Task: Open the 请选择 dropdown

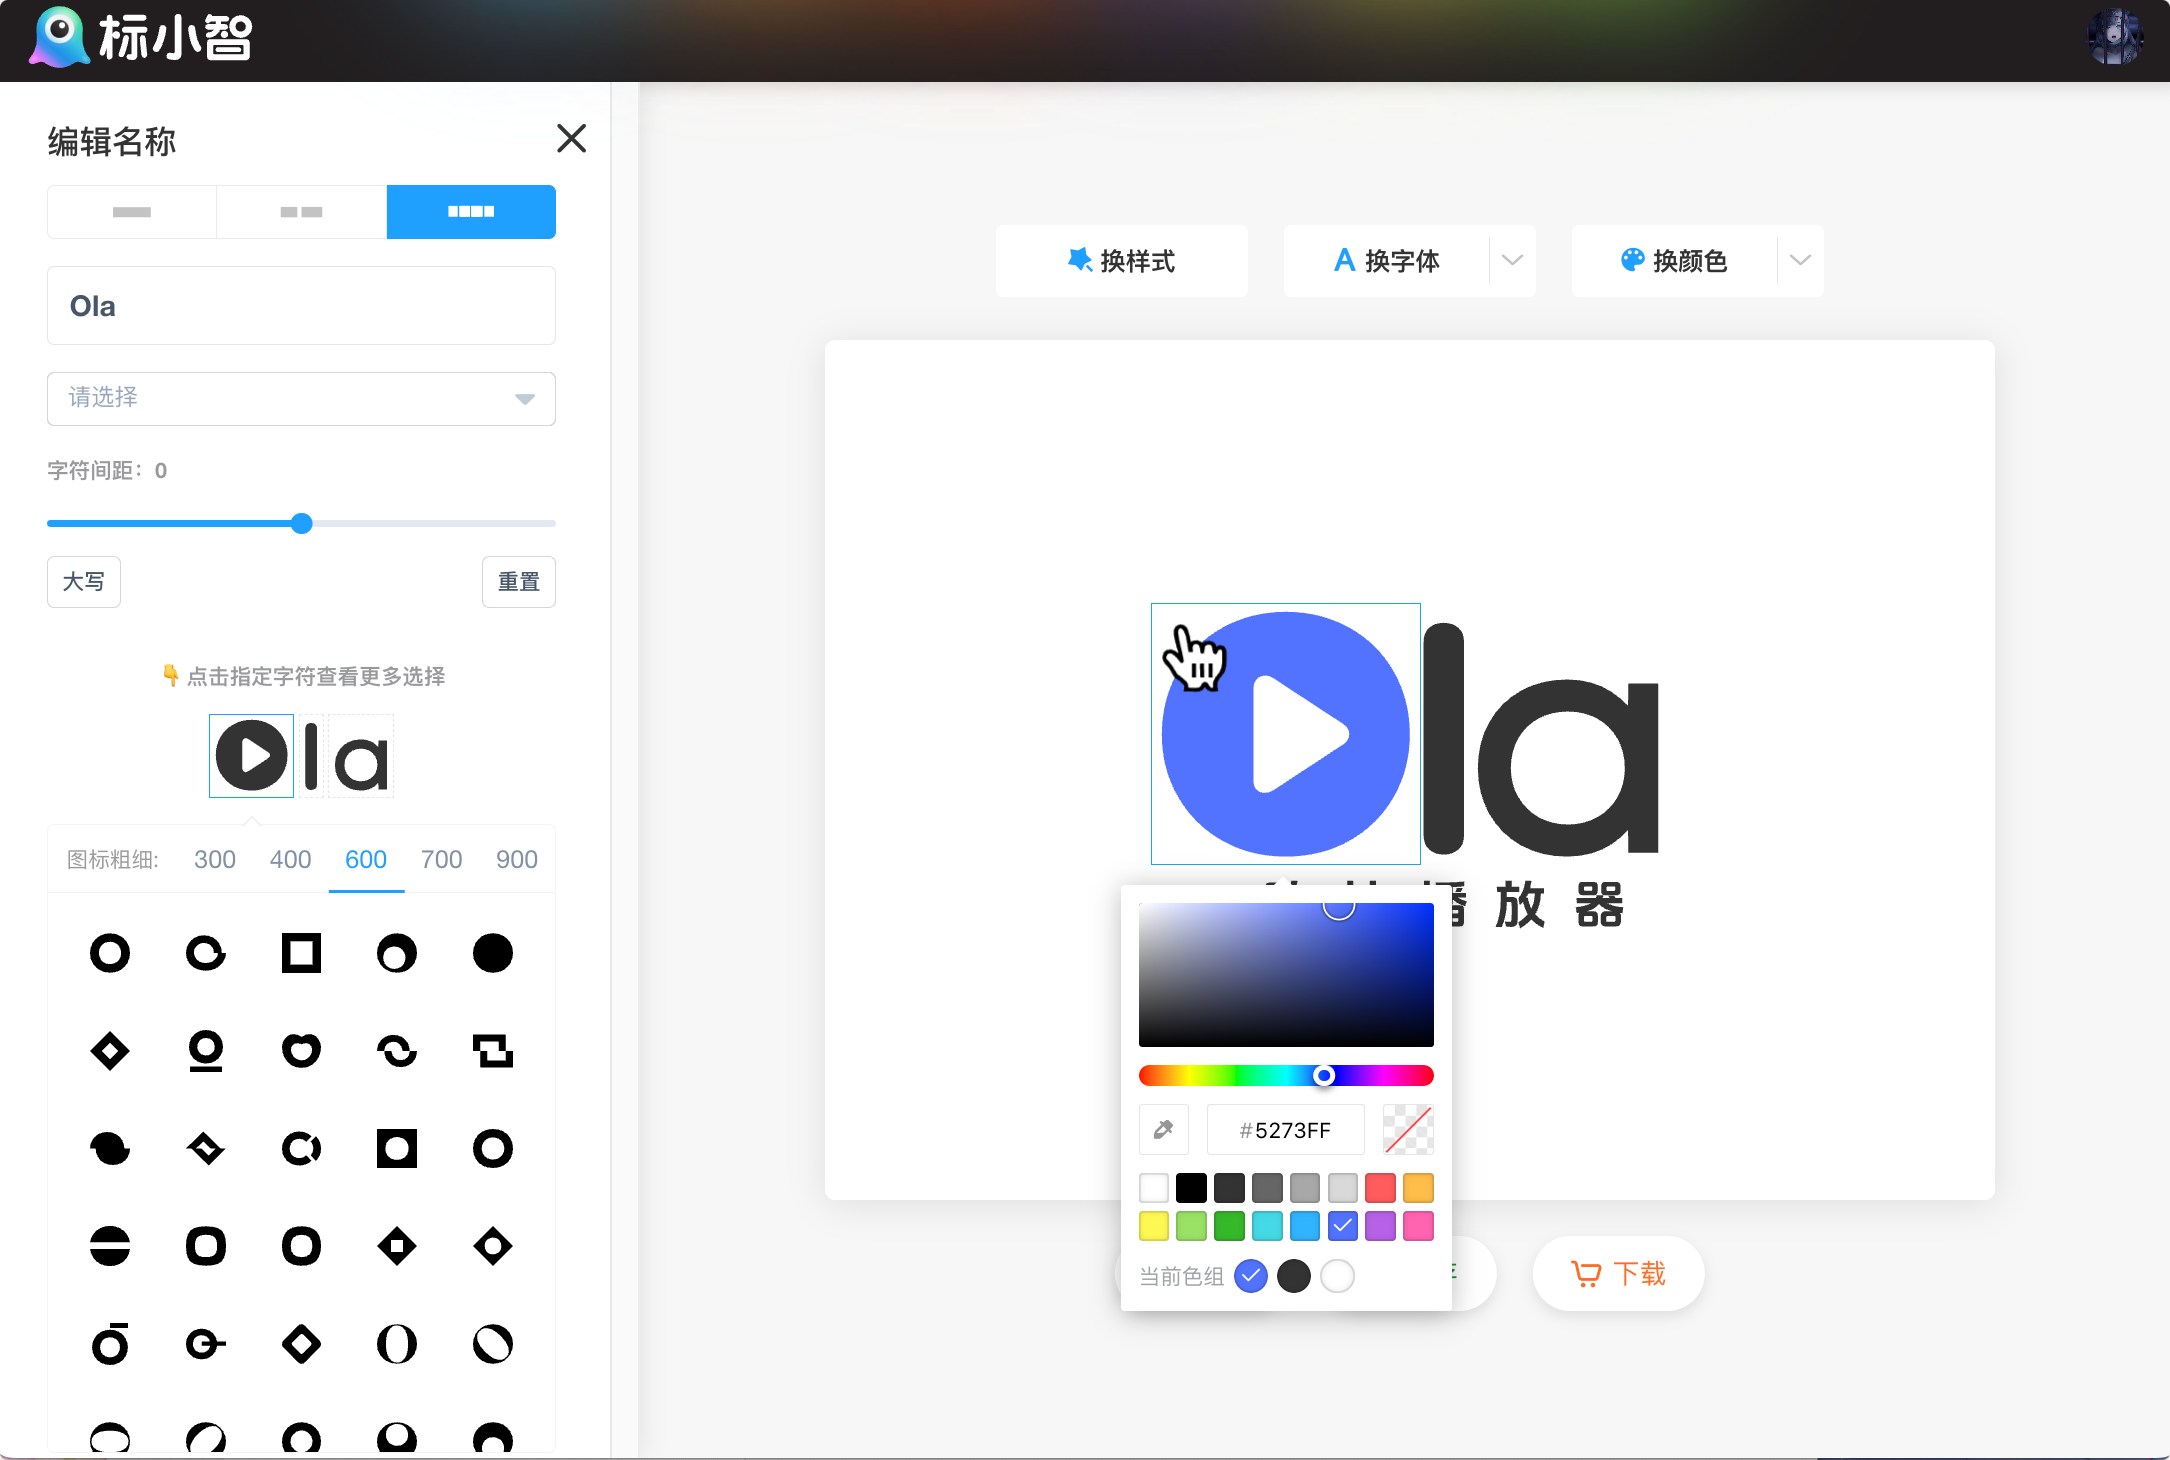Action: (x=301, y=398)
